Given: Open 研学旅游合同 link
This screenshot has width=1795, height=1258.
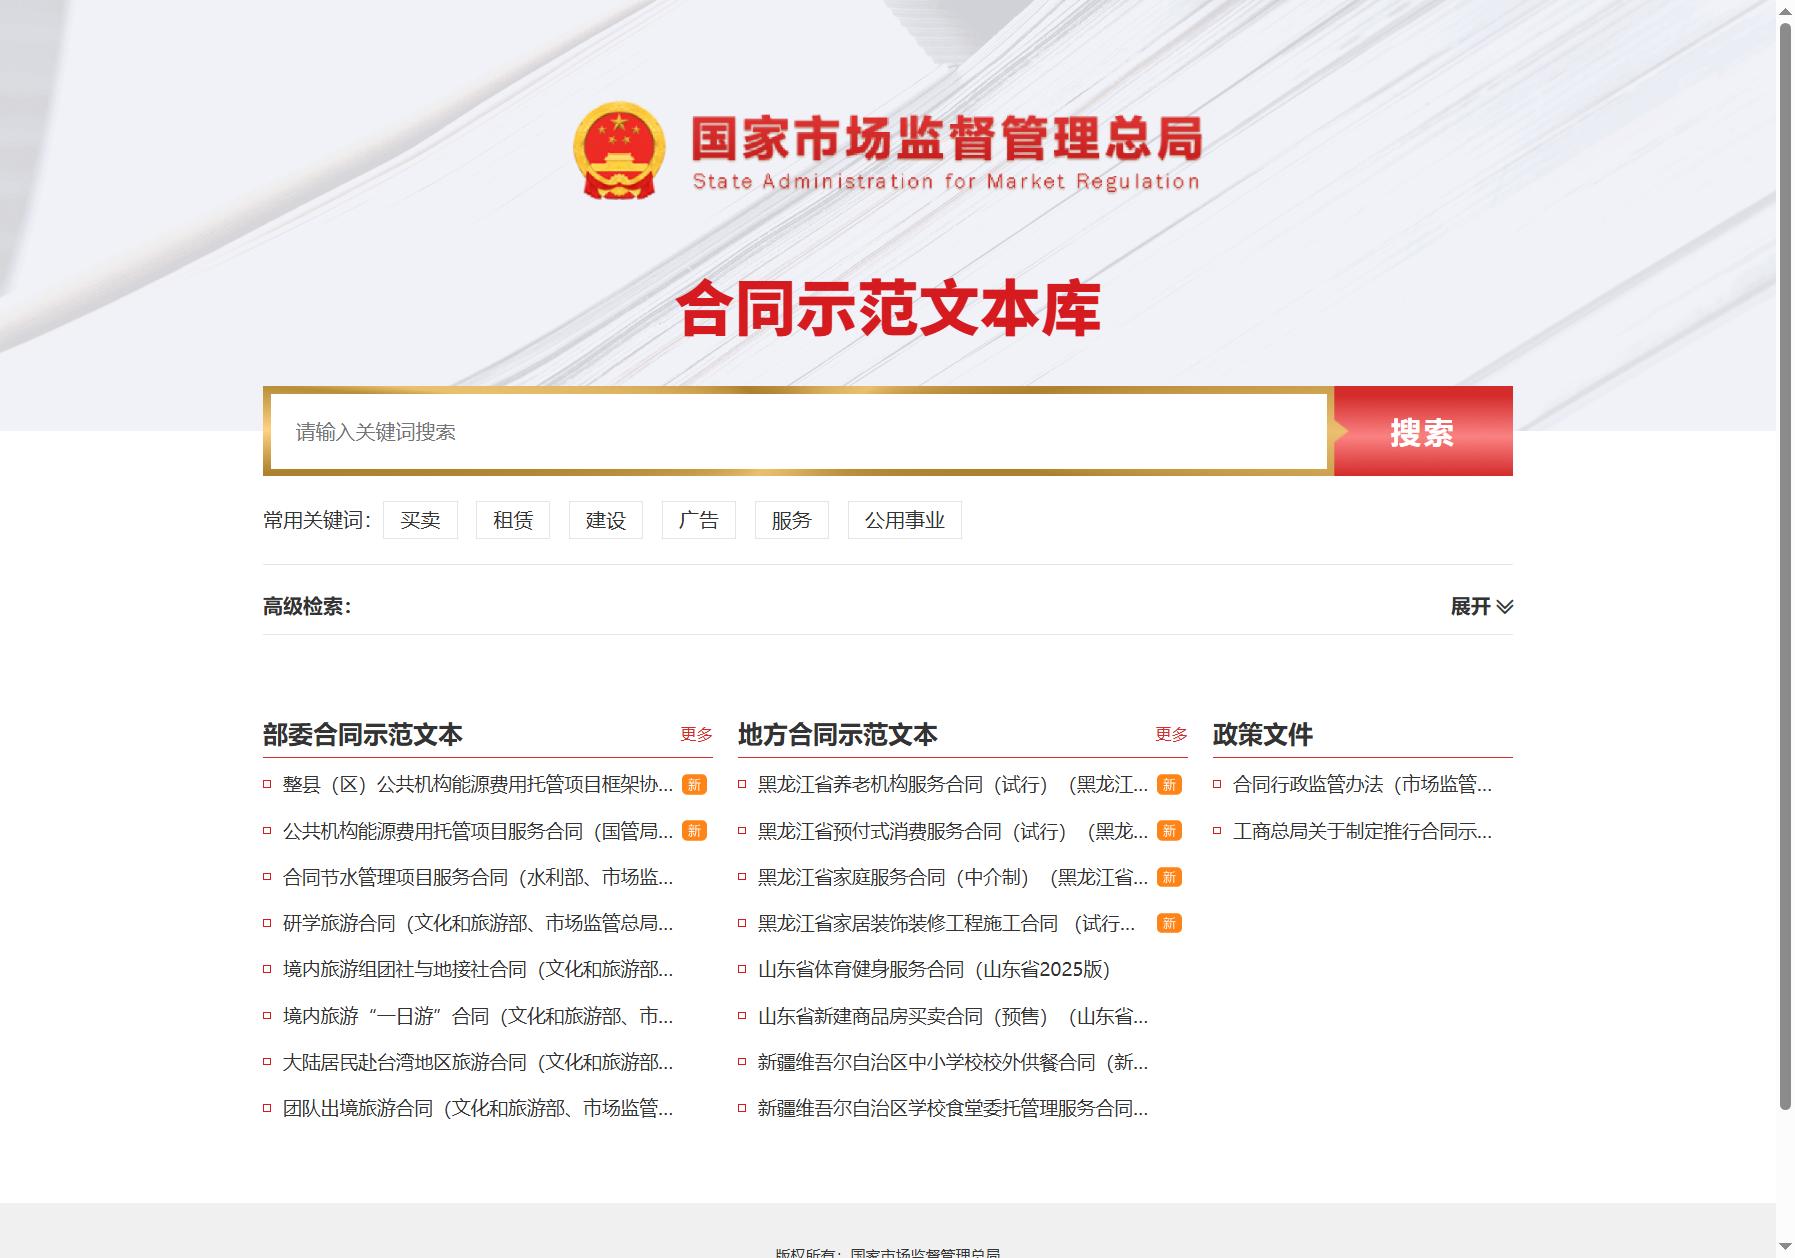Looking at the screenshot, I should pyautogui.click(x=478, y=923).
